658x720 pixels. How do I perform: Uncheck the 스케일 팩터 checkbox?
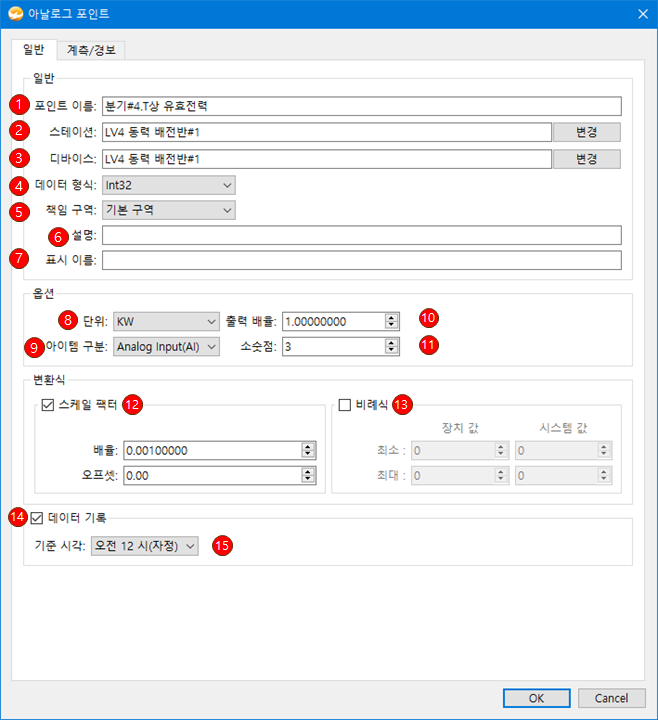tap(48, 405)
